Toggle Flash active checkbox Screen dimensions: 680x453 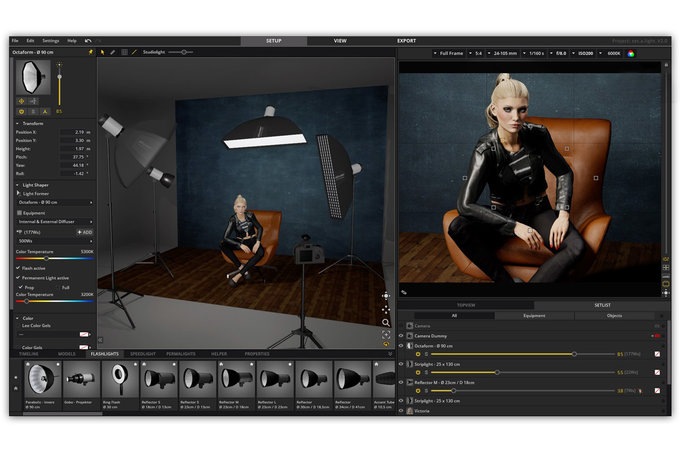click(x=18, y=268)
